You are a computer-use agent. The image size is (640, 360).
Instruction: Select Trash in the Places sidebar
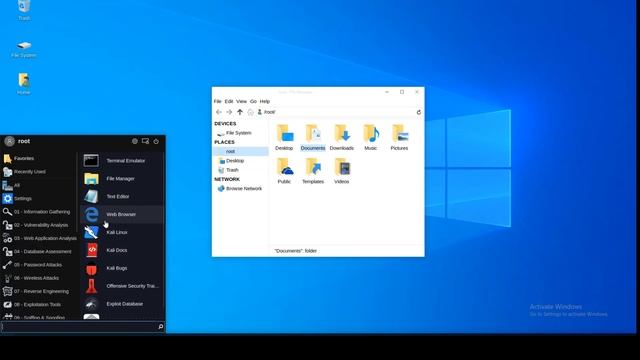pos(240,170)
